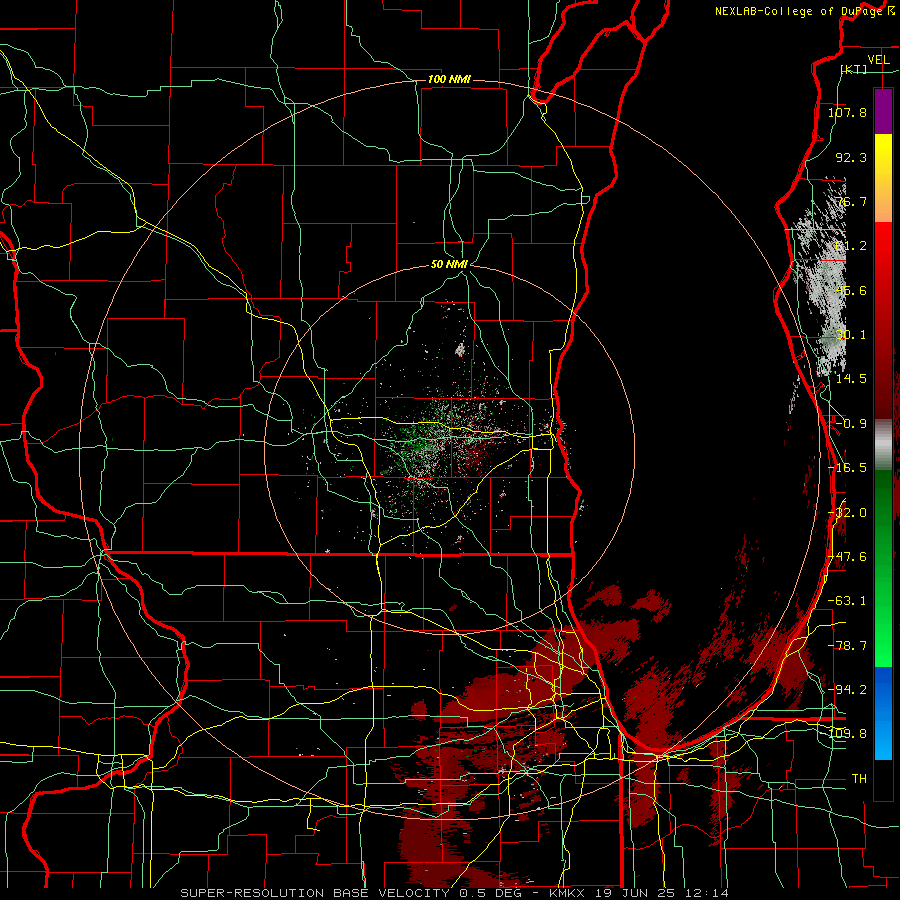900x900 pixels.
Task: Click the TH threshold legend label
Action: (859, 779)
